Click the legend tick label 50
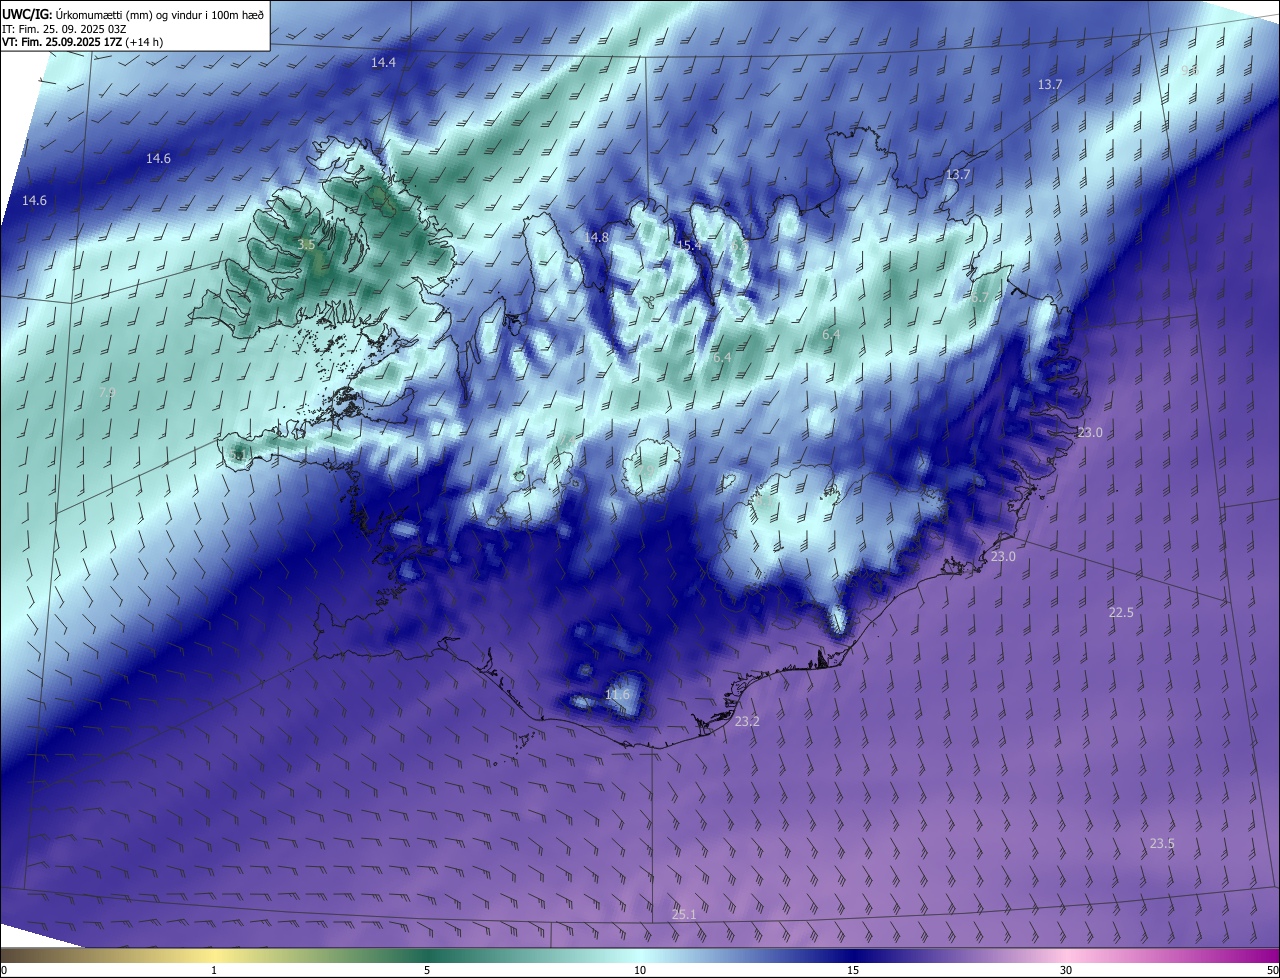The width and height of the screenshot is (1280, 978). [1273, 970]
